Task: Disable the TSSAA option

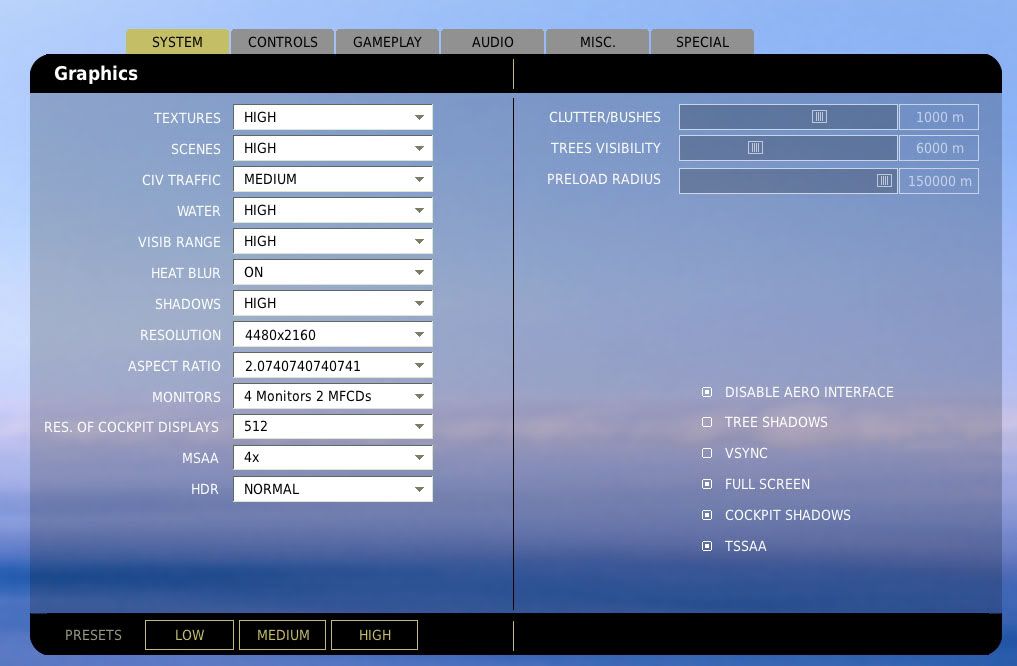Action: coord(707,546)
